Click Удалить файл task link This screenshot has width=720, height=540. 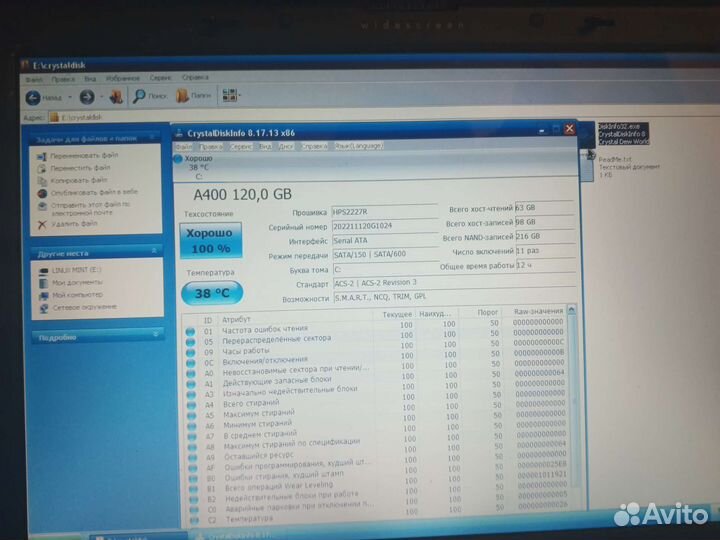74,224
